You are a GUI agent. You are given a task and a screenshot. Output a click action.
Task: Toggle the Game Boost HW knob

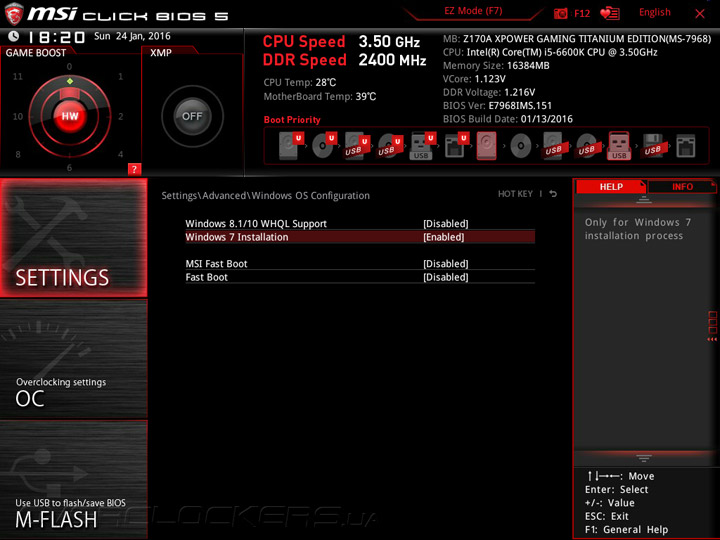point(70,116)
